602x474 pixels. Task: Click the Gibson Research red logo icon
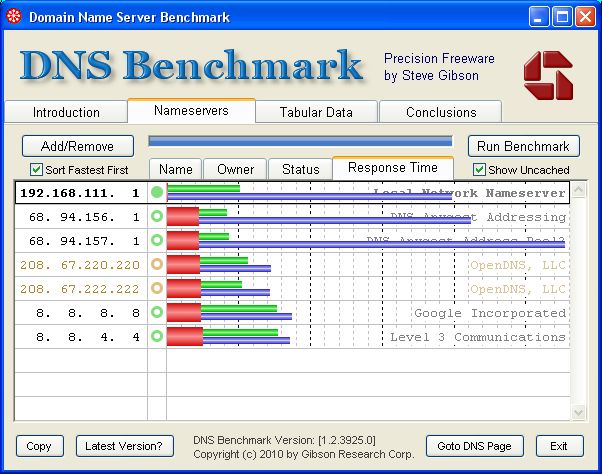click(x=547, y=74)
